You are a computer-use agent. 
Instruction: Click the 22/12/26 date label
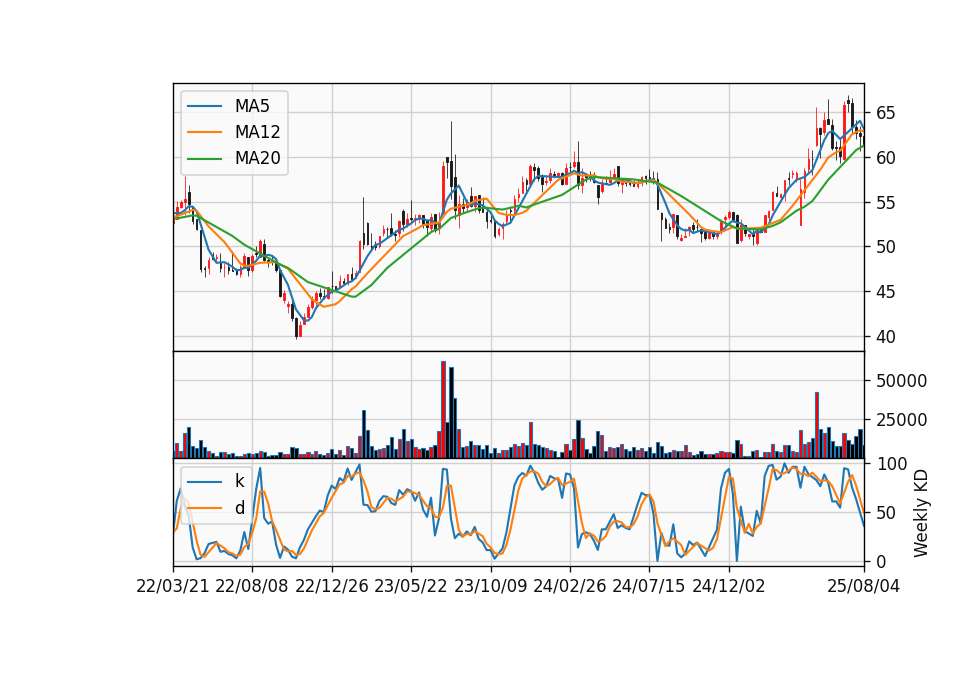click(332, 587)
